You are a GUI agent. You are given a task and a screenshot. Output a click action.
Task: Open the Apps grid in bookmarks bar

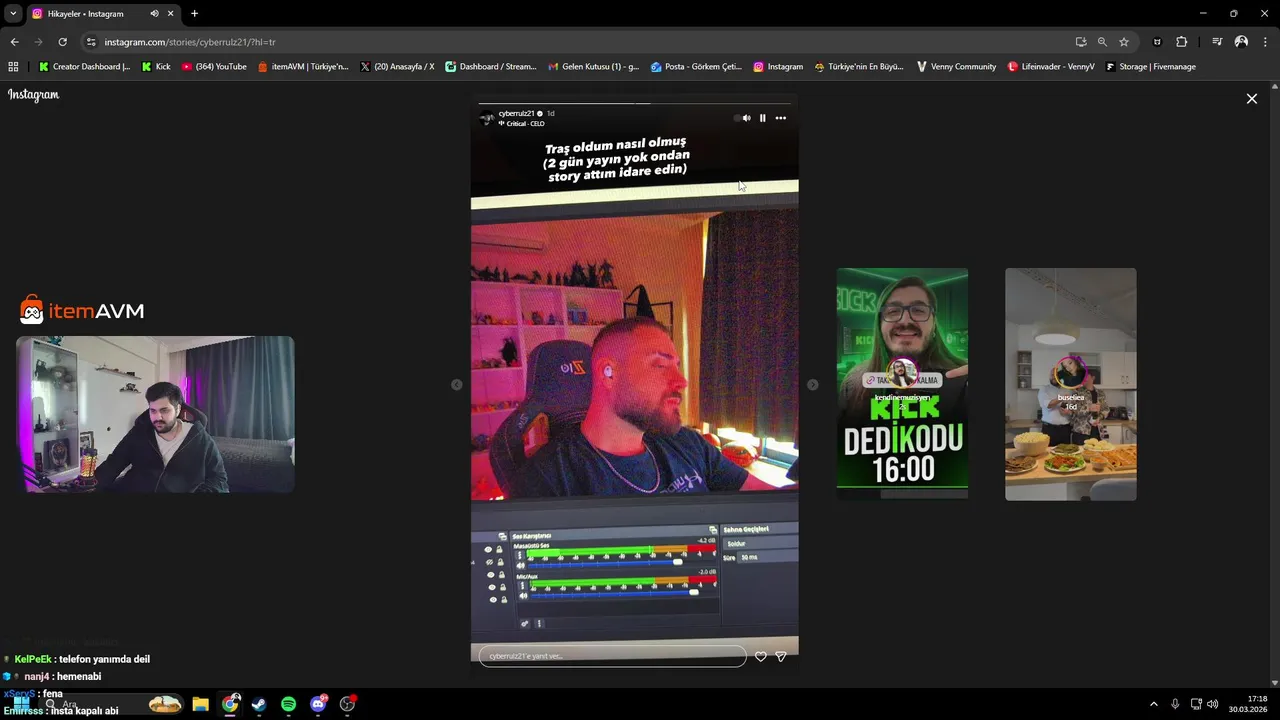point(13,67)
